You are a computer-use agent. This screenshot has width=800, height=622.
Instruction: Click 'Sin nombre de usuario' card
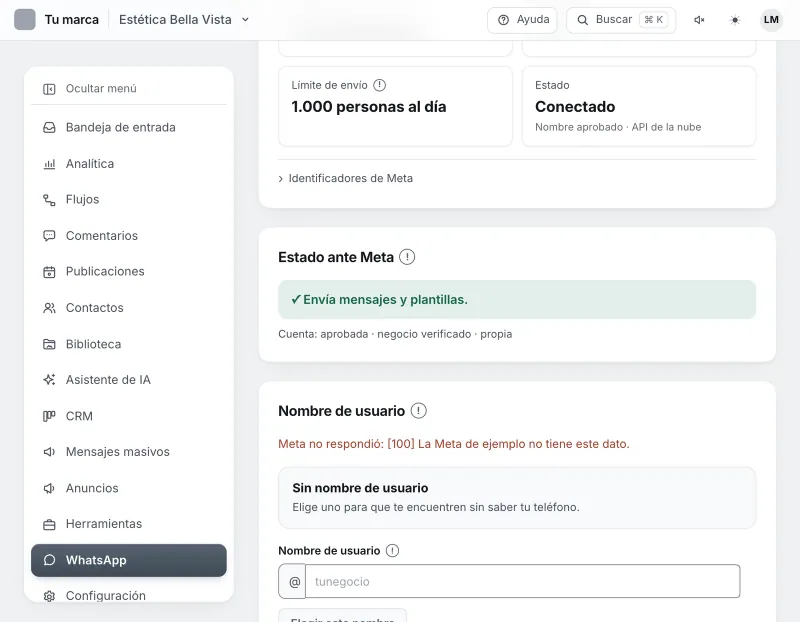517,497
